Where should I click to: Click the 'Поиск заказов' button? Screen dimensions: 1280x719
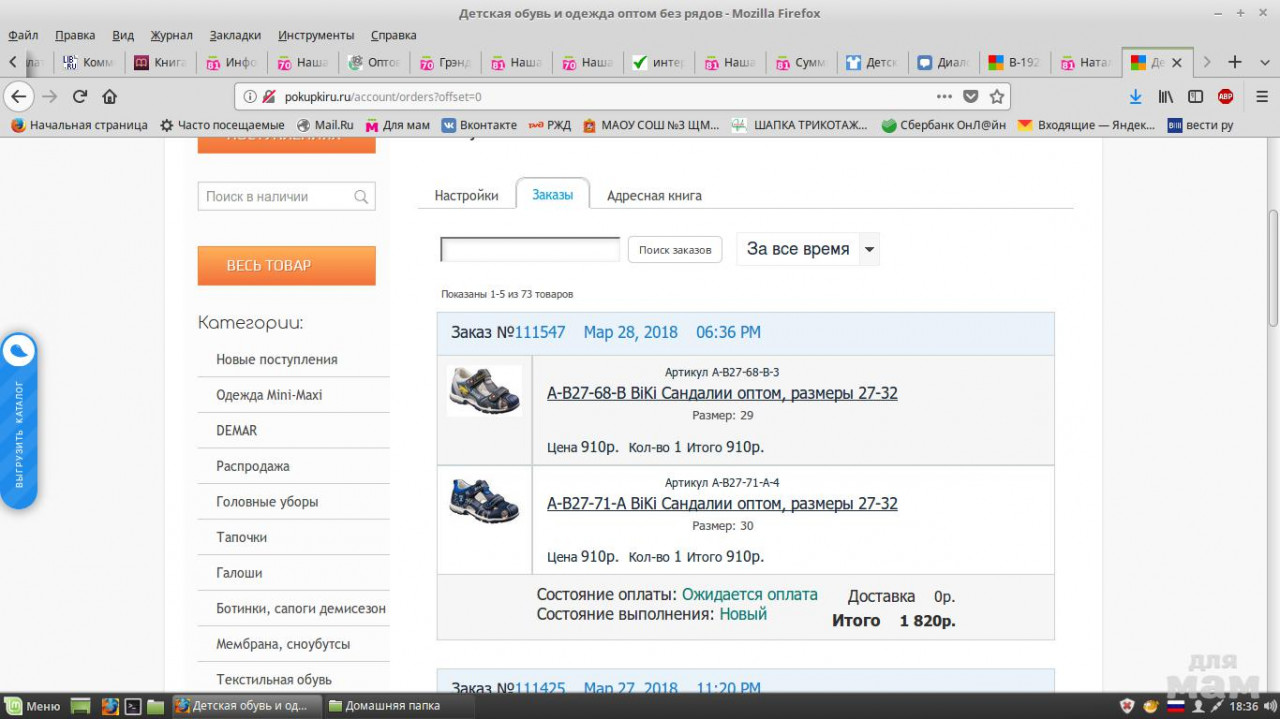[675, 250]
